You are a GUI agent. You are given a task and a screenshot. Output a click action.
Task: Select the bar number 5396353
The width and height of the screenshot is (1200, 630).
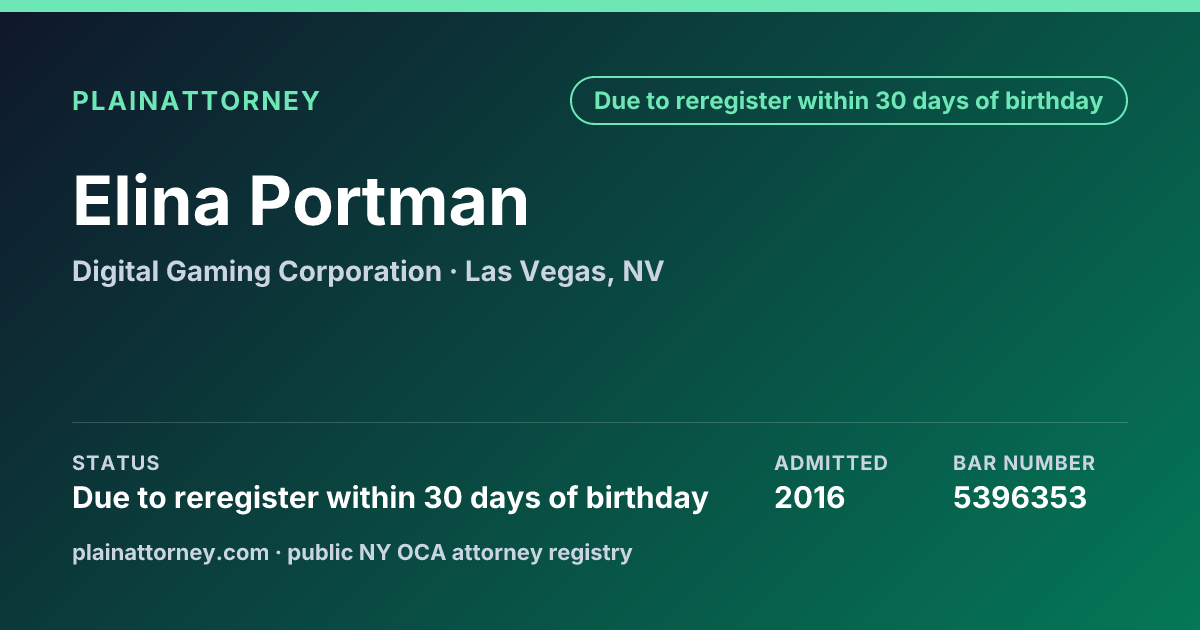(1020, 497)
